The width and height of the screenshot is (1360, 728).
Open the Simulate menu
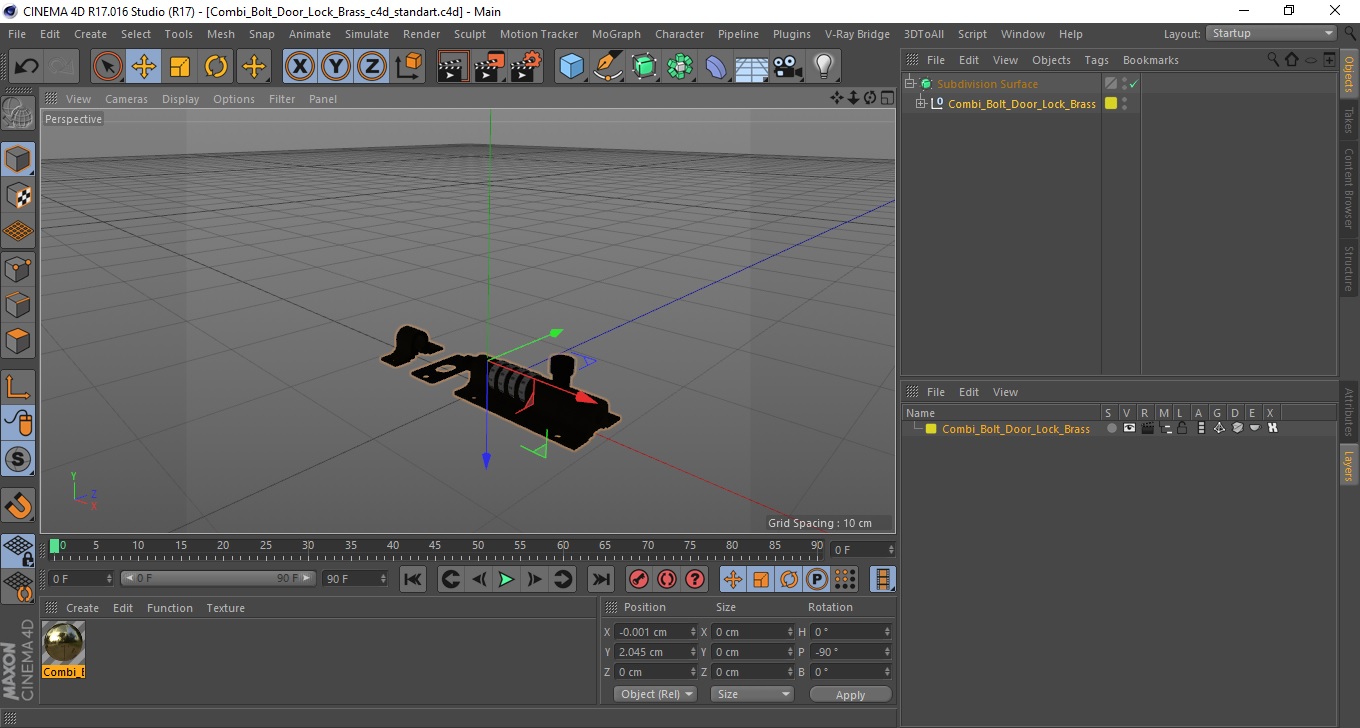pyautogui.click(x=367, y=34)
